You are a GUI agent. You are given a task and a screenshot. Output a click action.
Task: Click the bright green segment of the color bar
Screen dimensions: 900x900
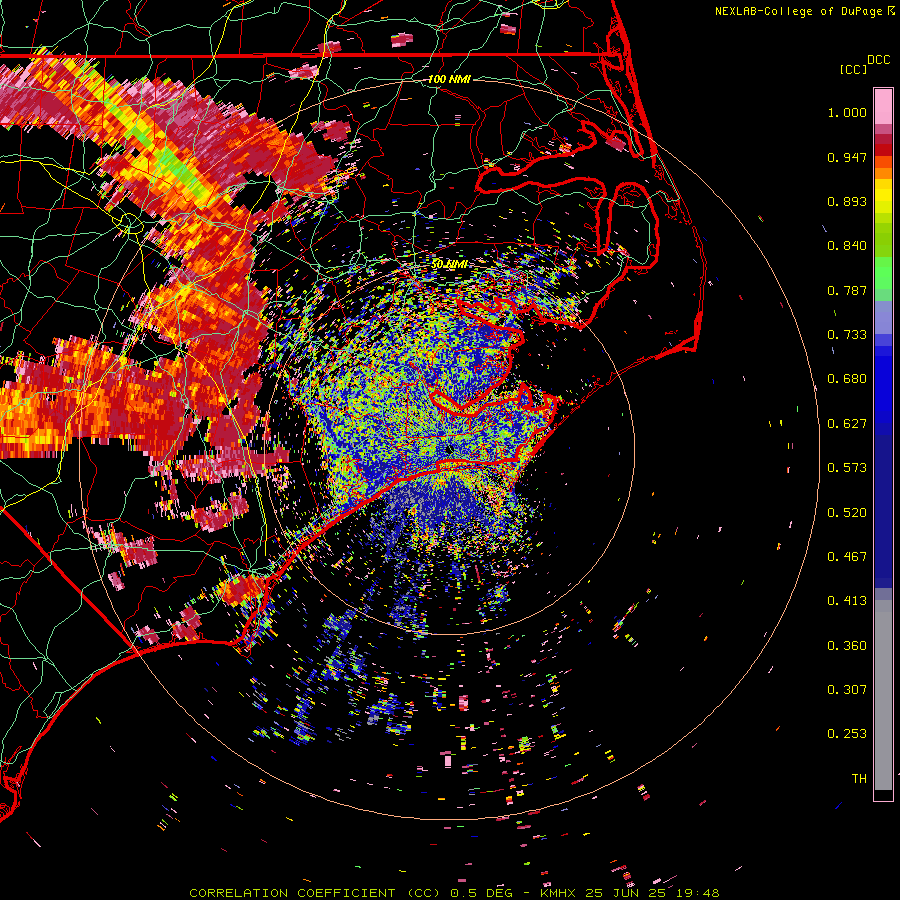pyautogui.click(x=883, y=273)
